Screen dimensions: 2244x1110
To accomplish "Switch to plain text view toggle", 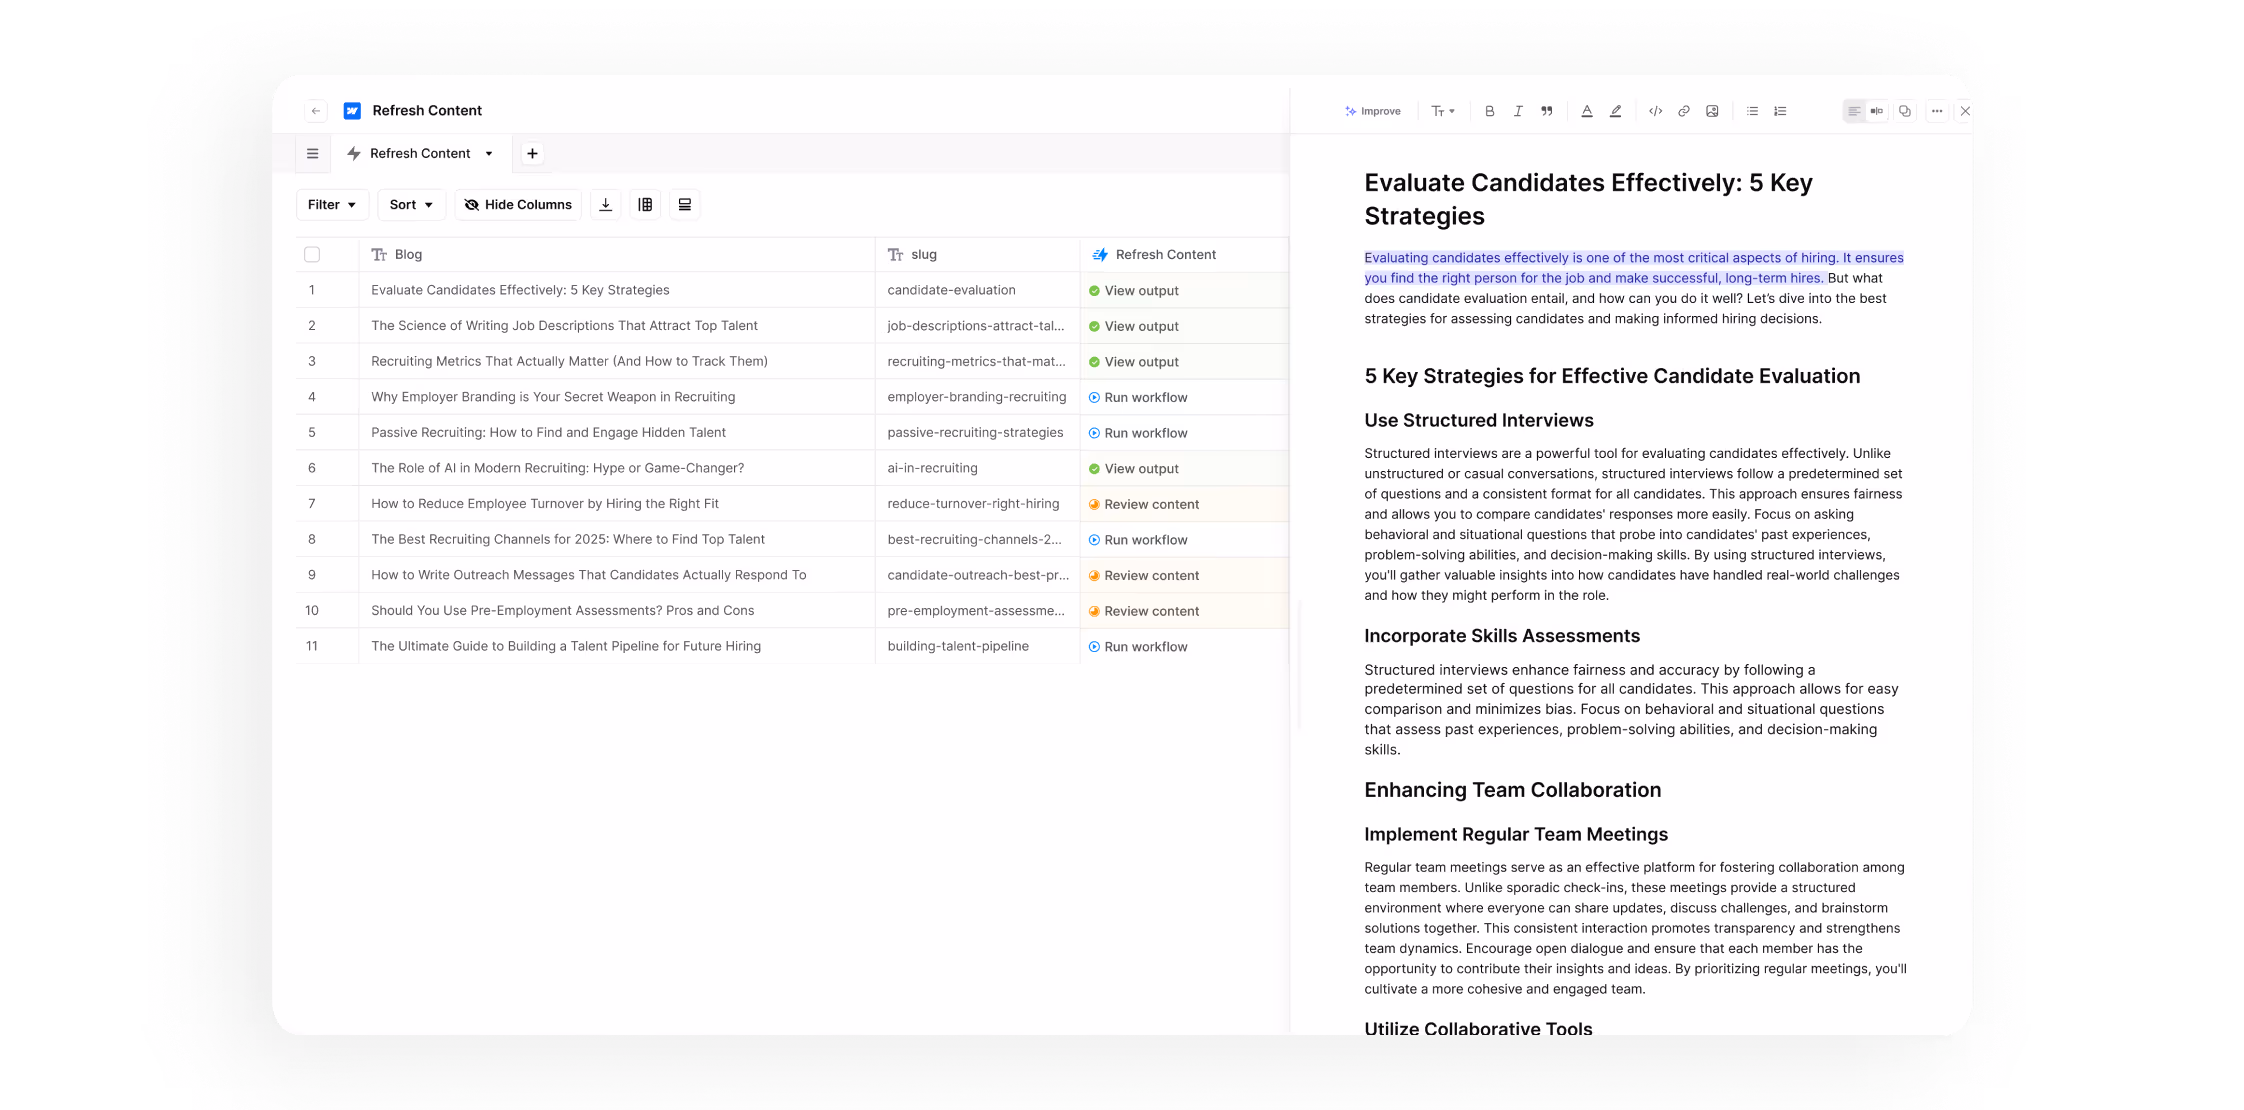I will [x=1853, y=111].
